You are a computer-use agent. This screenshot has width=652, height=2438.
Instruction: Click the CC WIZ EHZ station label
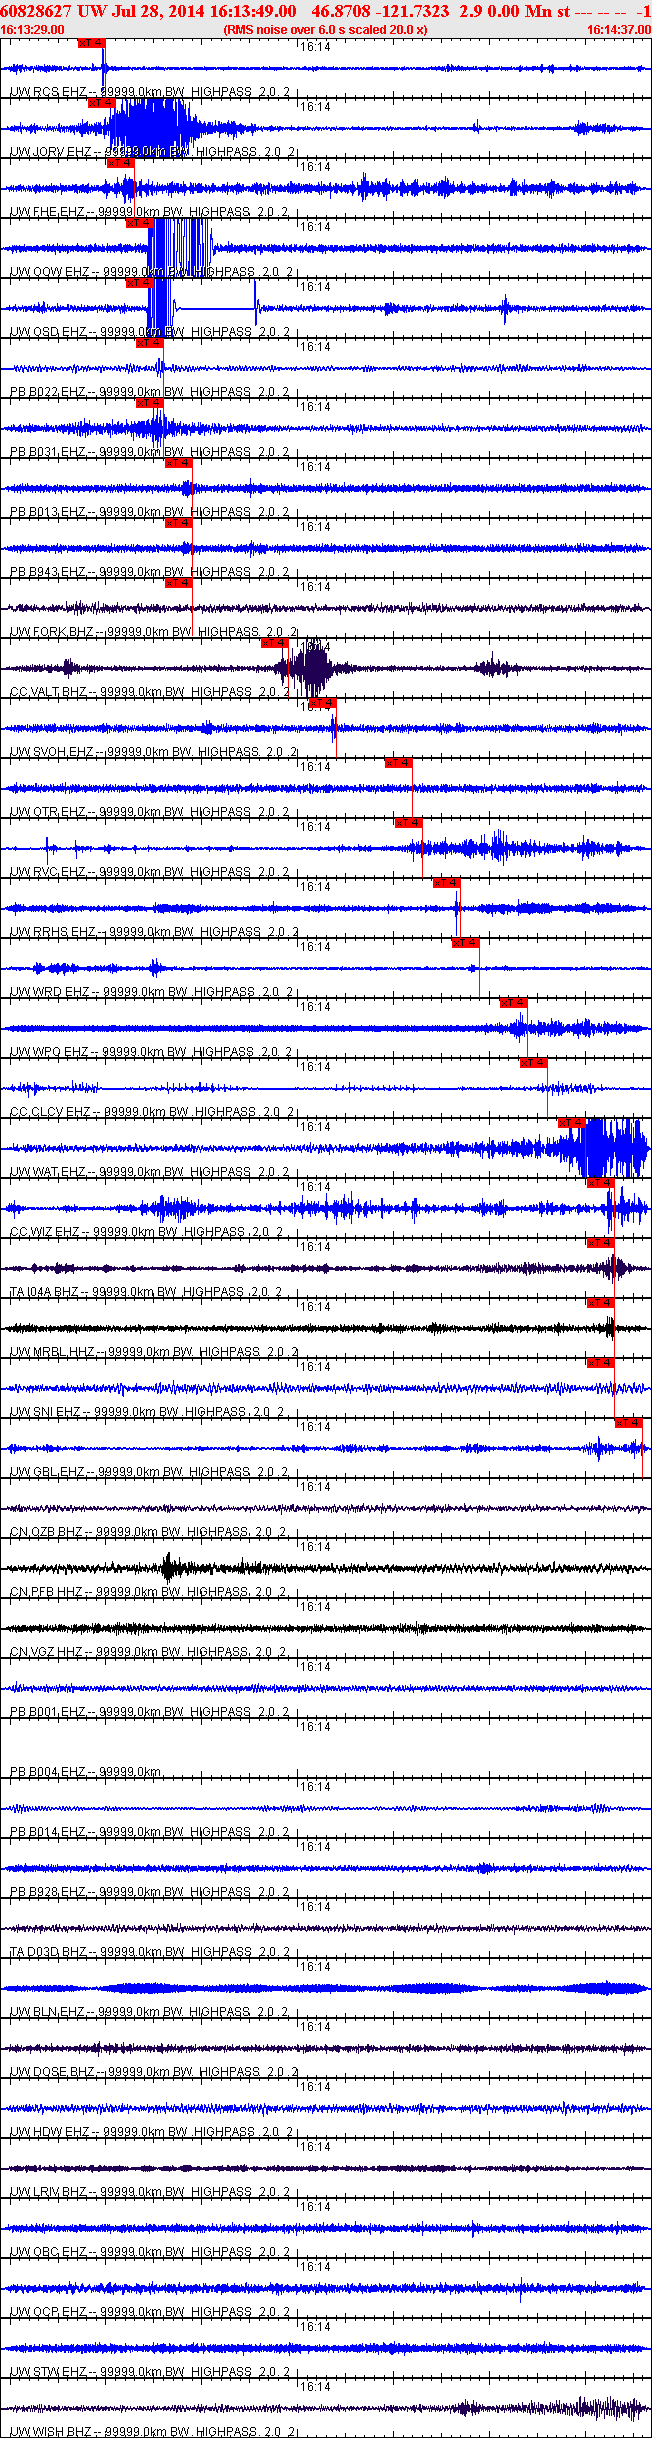click(x=147, y=1232)
